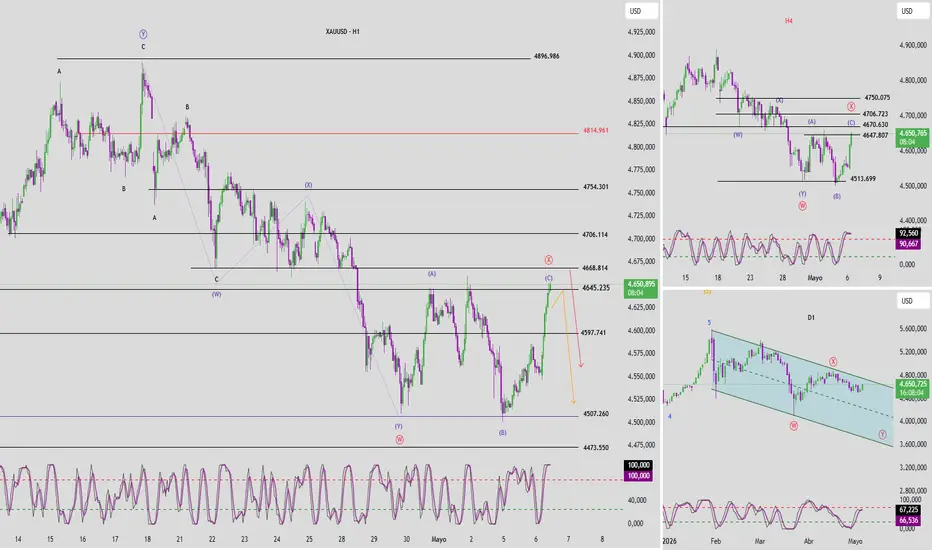This screenshot has height=550, width=932.
Task: Click the 28 date label on H1 axis
Action: tap(342, 539)
